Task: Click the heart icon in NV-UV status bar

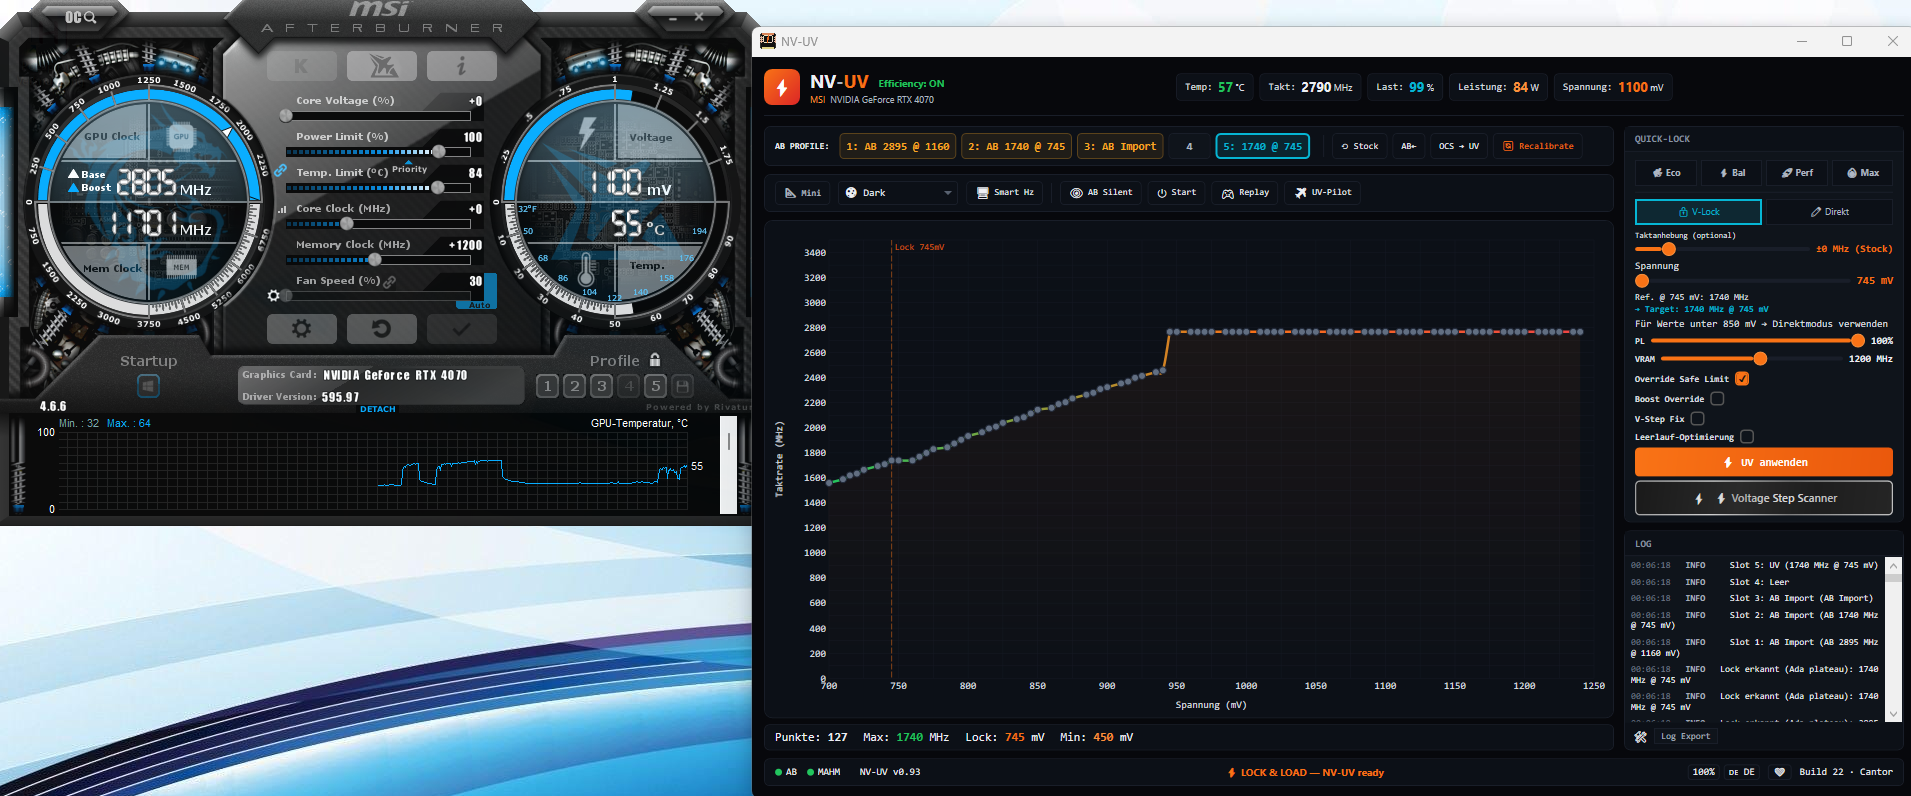Action: pyautogui.click(x=1779, y=772)
